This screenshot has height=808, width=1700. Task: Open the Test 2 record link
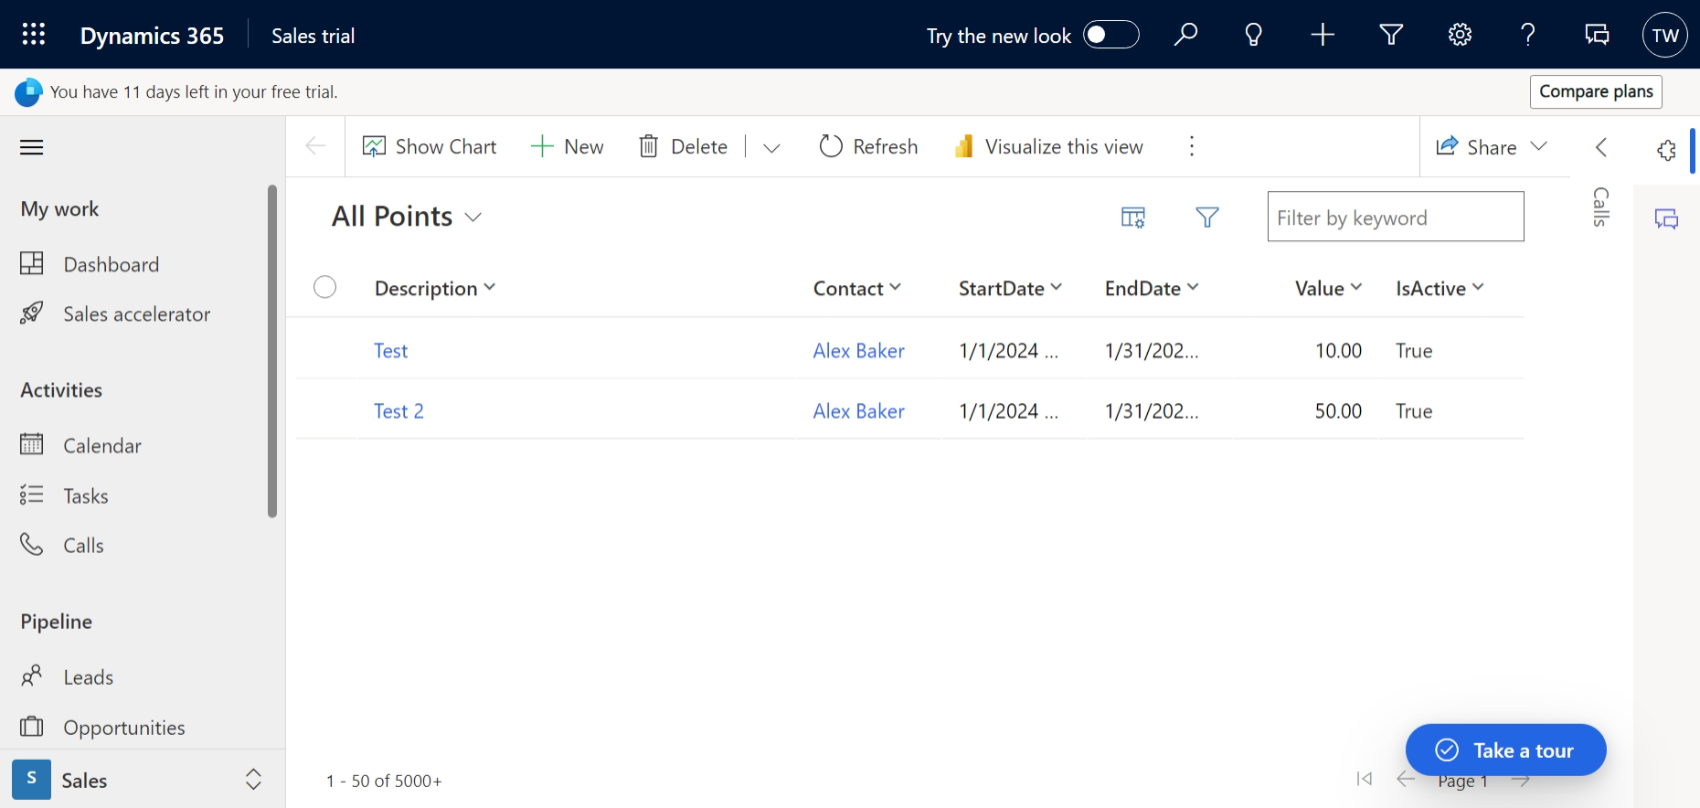pos(399,411)
